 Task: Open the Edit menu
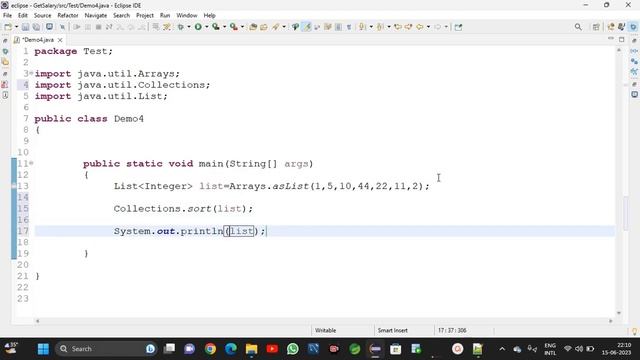click(x=23, y=16)
